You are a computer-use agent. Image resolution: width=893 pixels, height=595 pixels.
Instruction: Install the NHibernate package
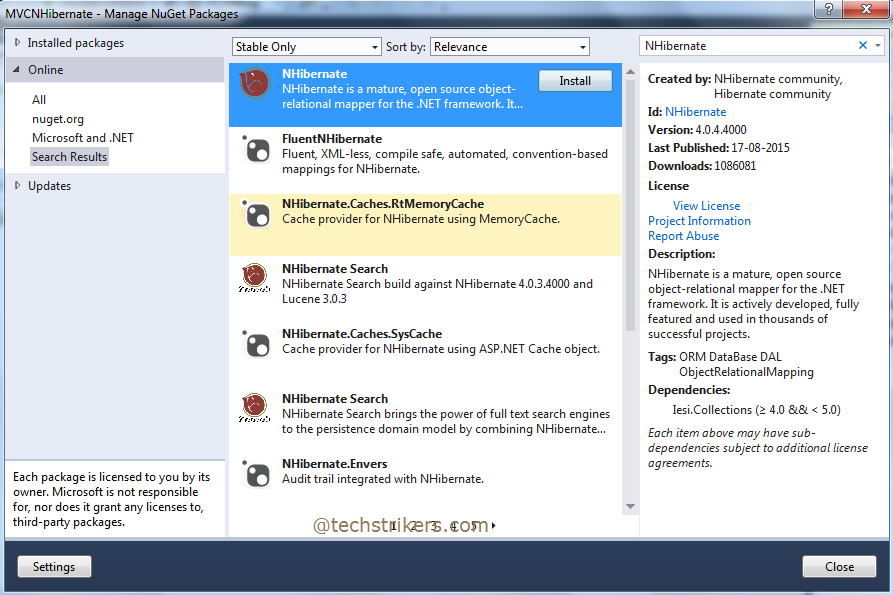click(x=575, y=81)
